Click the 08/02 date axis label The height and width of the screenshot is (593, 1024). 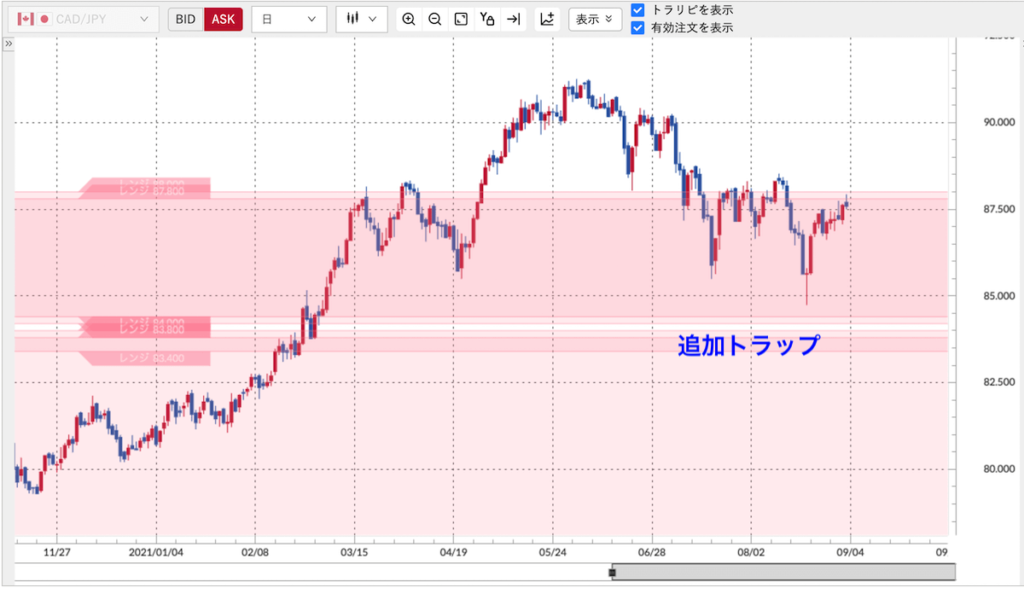751,553
